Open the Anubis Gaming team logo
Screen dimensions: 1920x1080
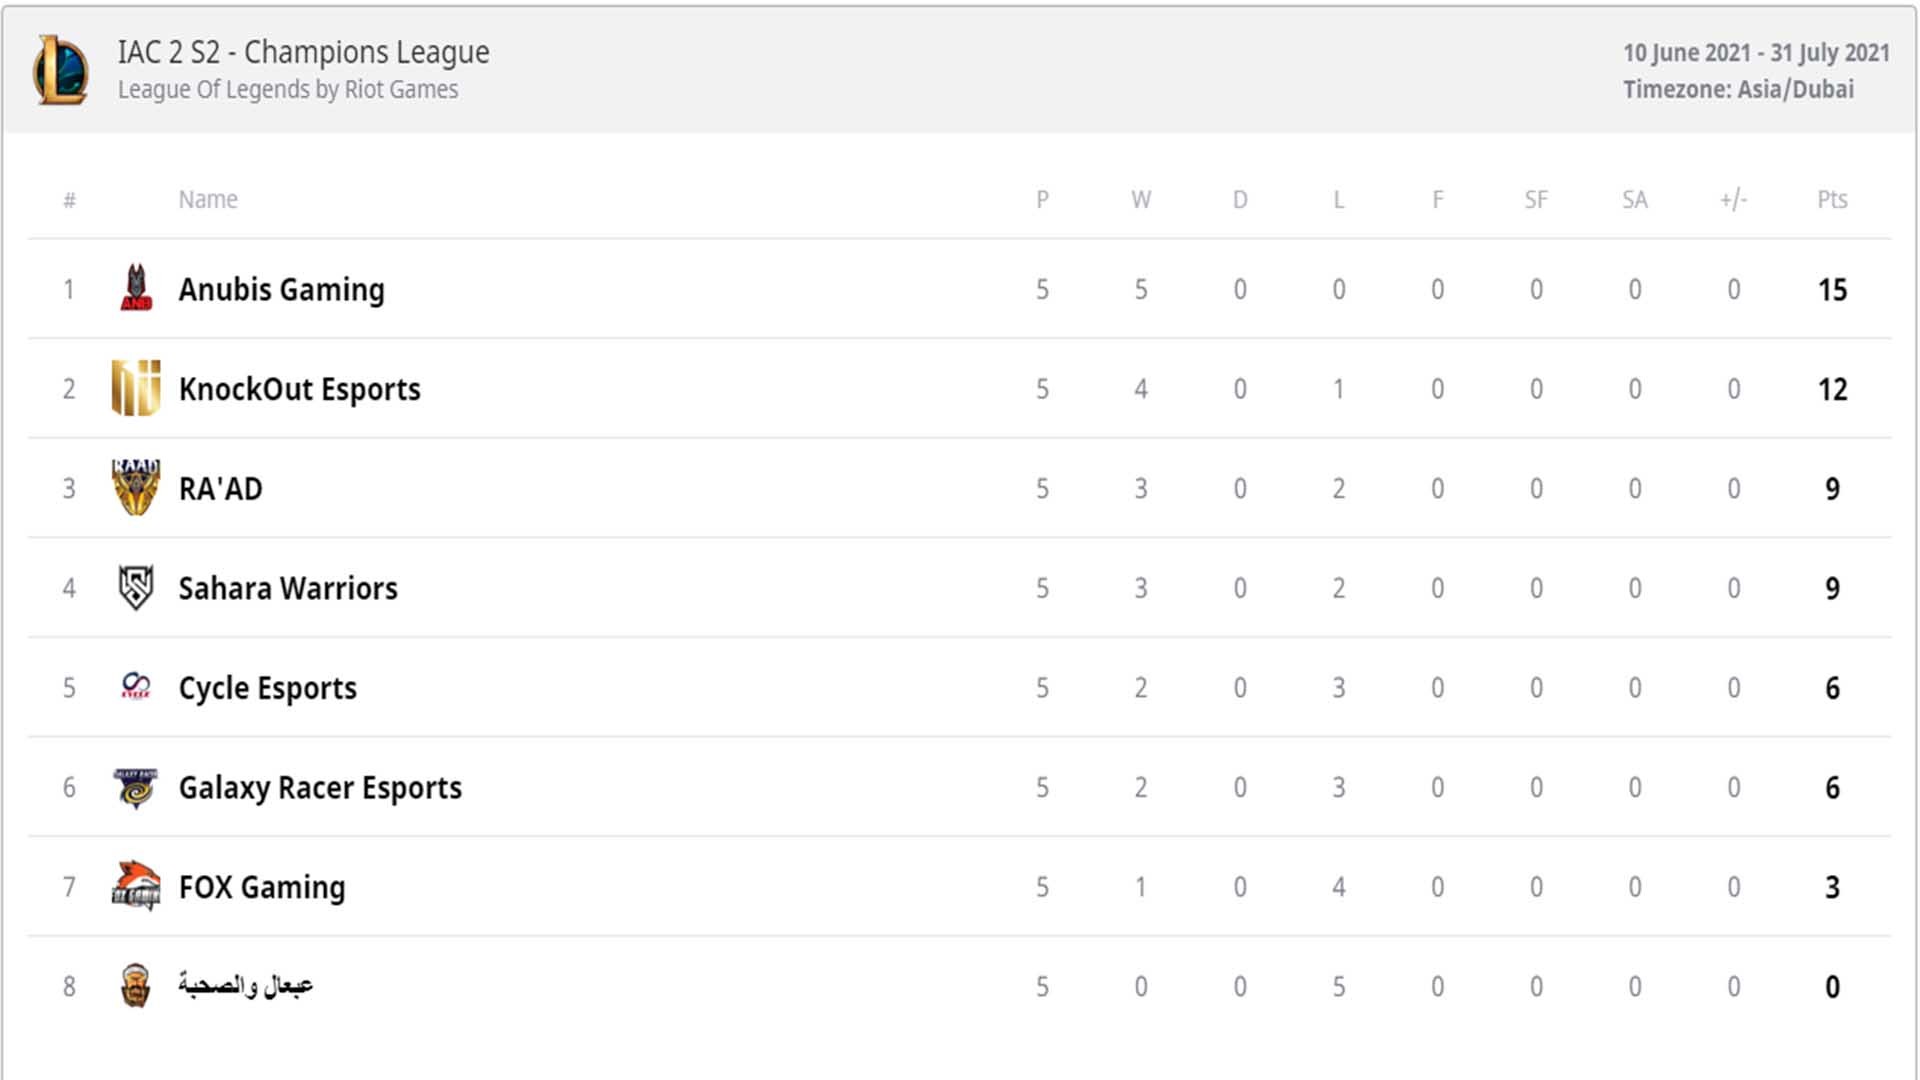(136, 288)
